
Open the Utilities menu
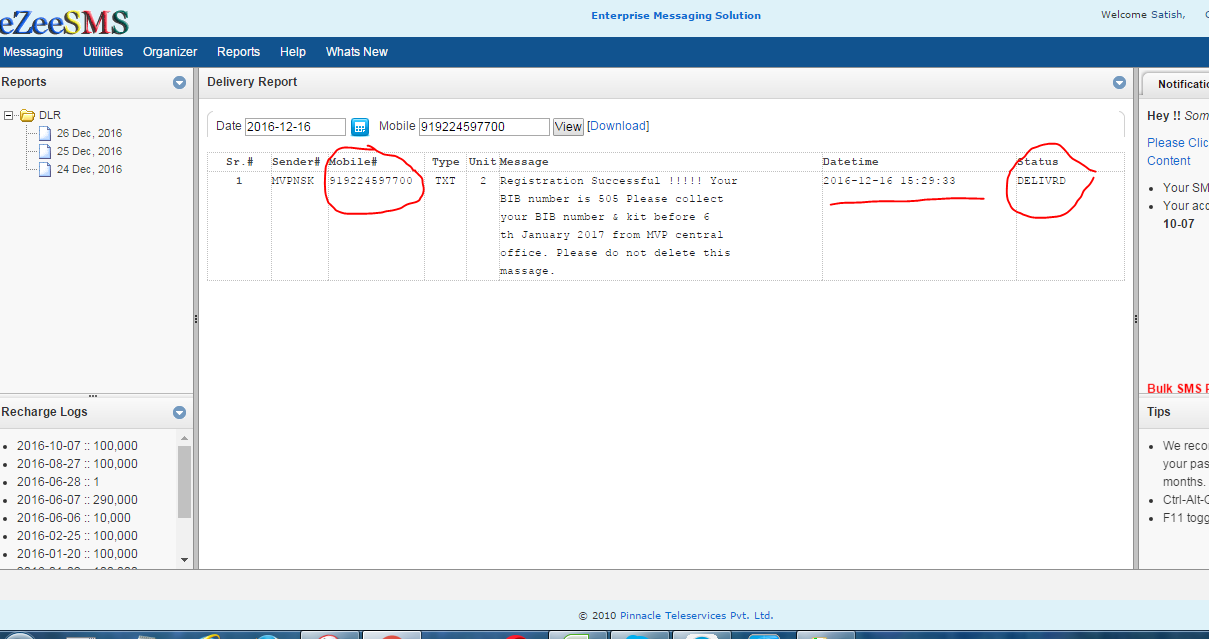click(103, 52)
